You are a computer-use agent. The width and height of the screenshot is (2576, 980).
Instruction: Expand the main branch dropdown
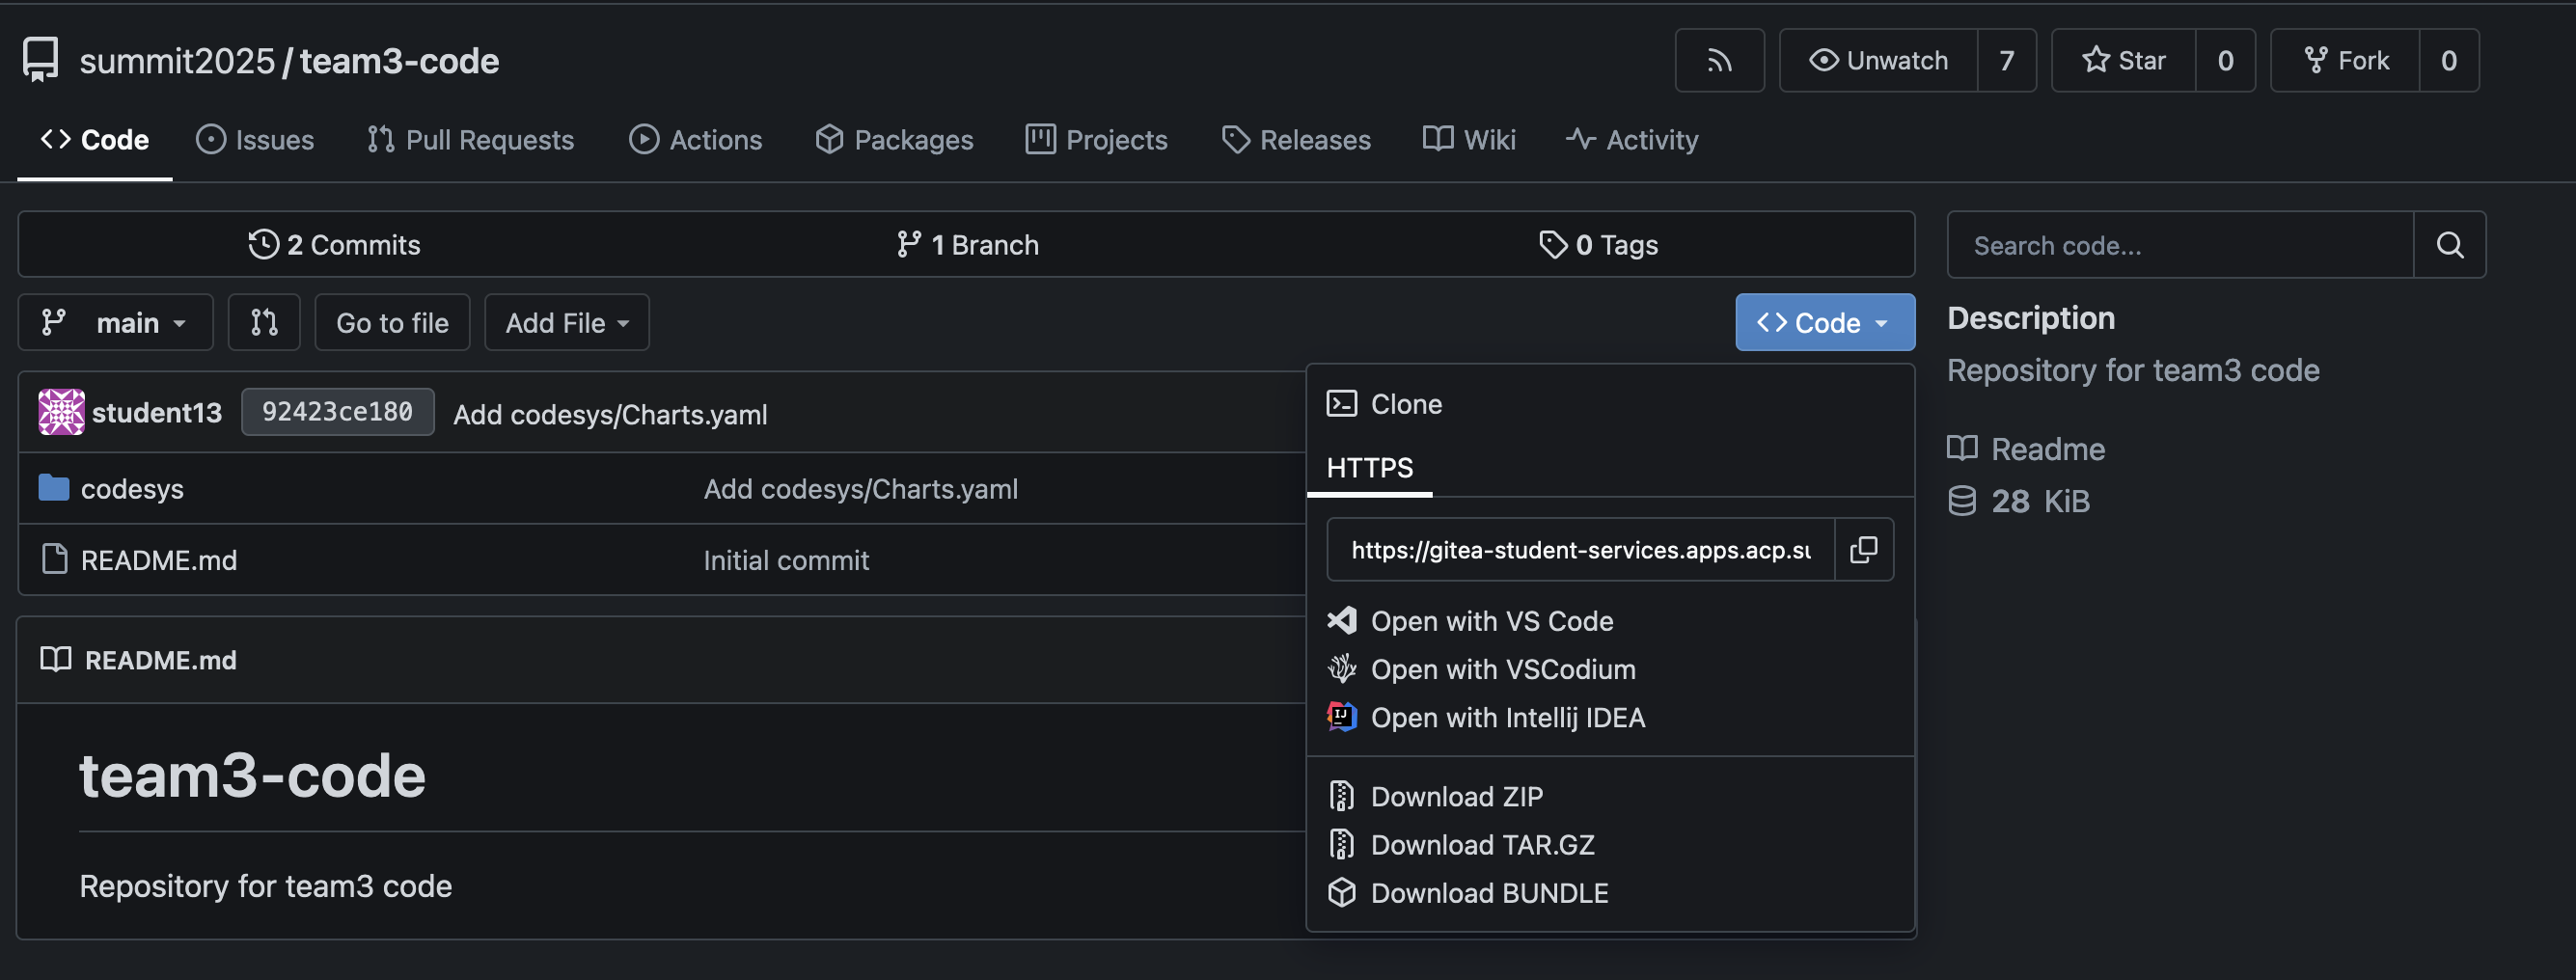116,323
